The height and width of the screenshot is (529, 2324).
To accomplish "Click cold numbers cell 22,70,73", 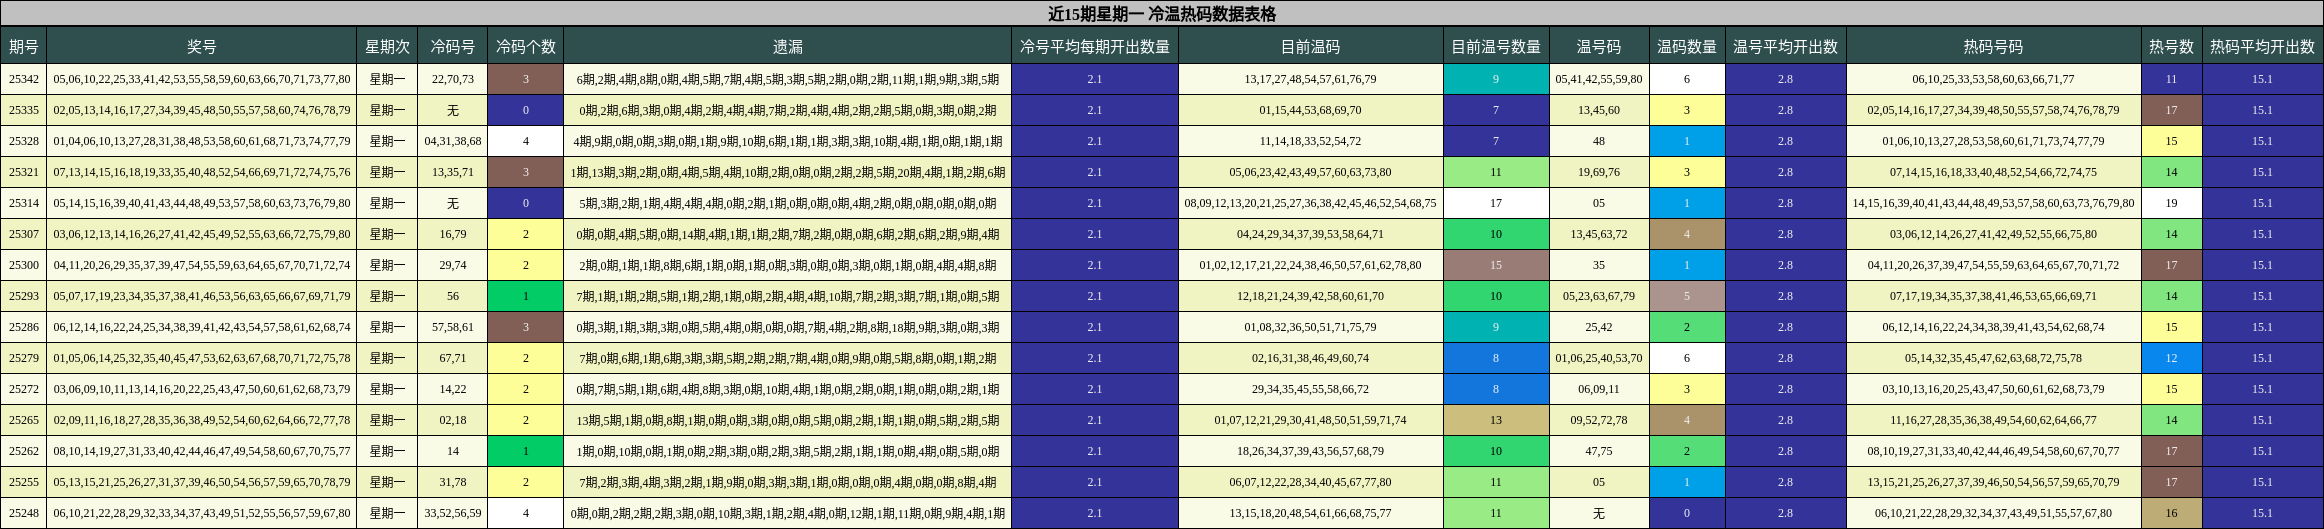I will tap(453, 79).
